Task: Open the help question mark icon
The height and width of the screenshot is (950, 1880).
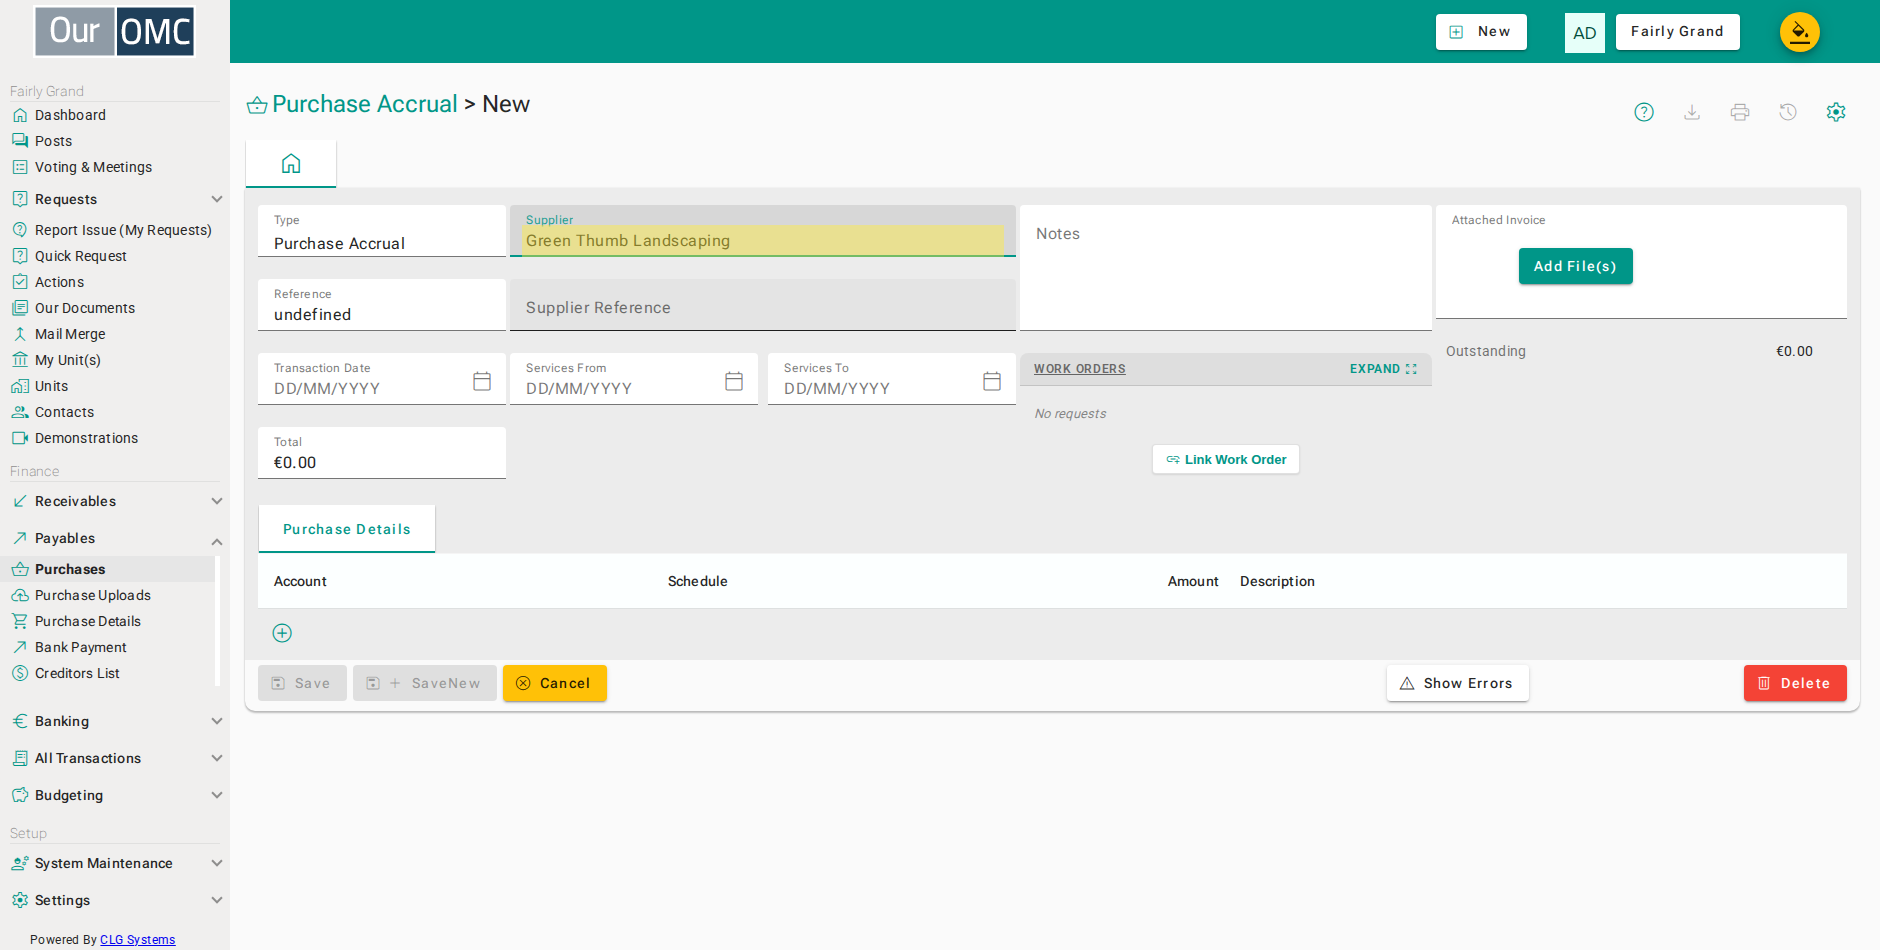Action: tap(1644, 112)
